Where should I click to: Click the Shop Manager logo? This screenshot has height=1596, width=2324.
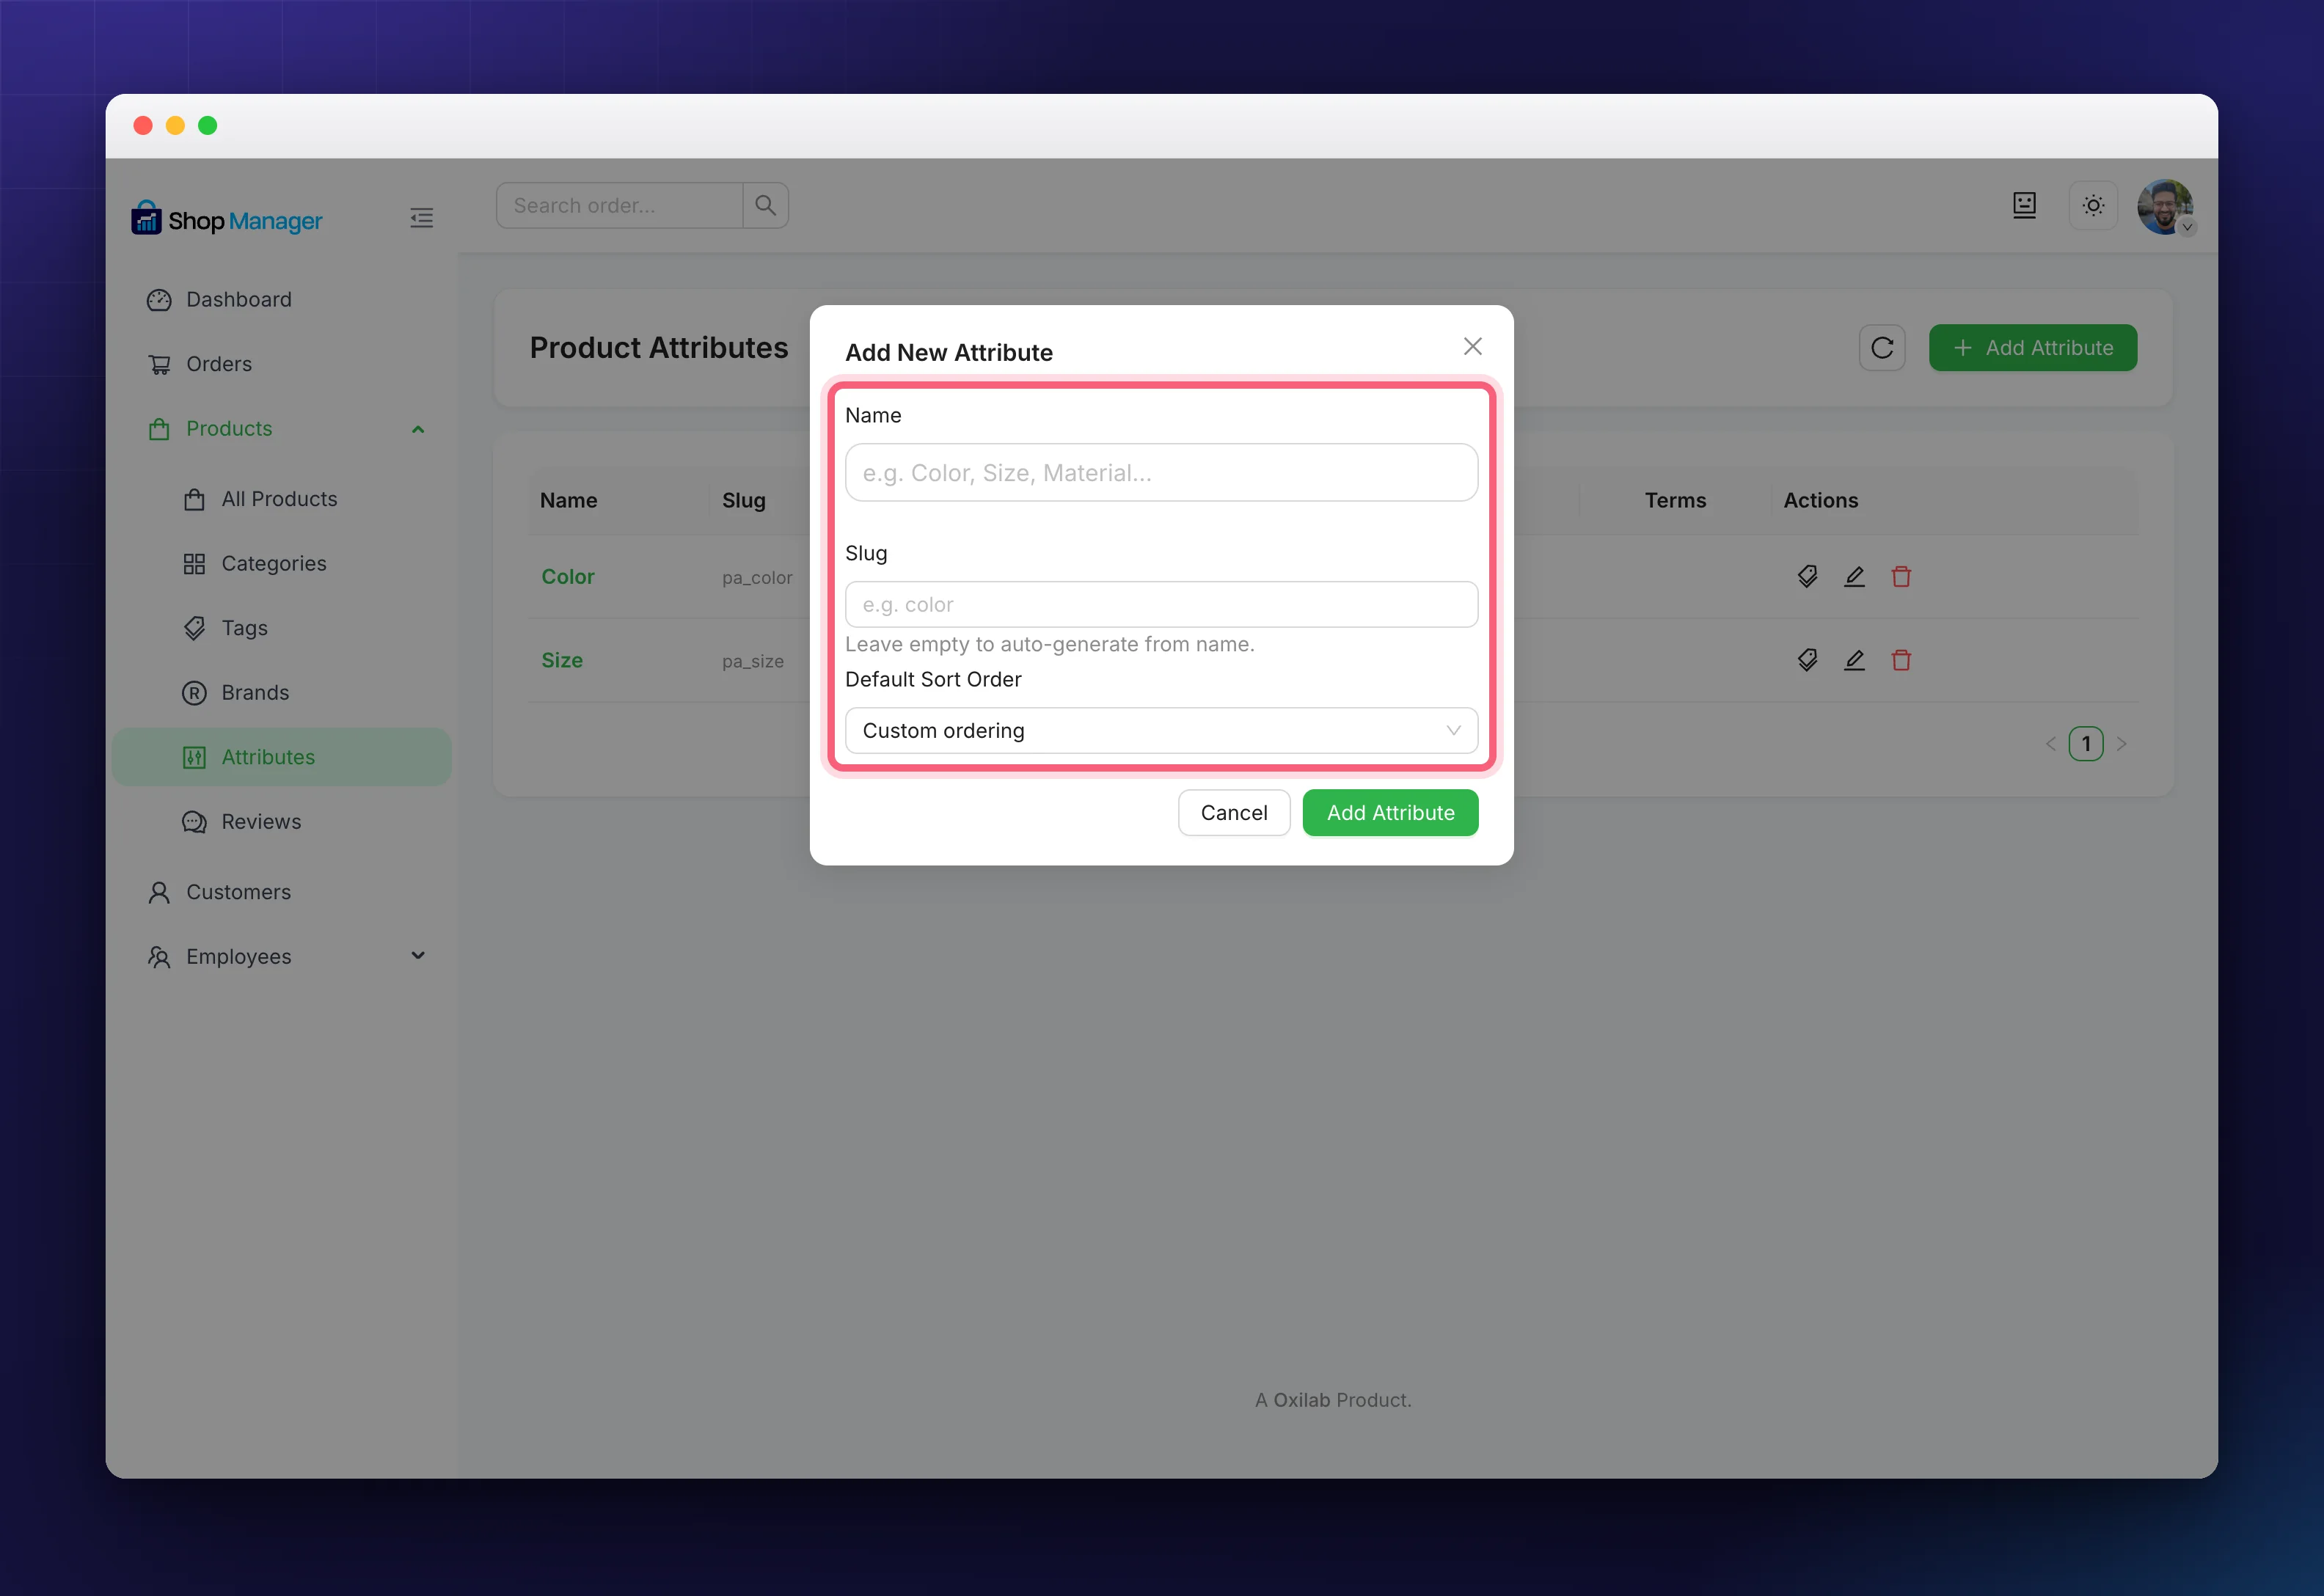click(x=227, y=219)
